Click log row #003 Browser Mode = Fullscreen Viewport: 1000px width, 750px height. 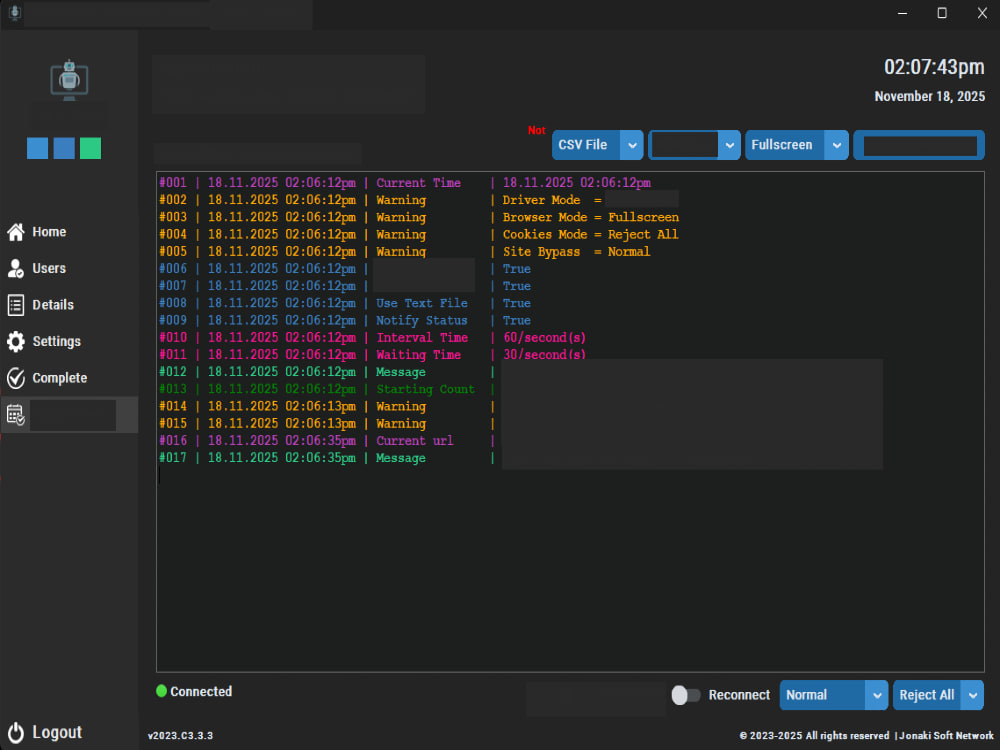point(419,217)
